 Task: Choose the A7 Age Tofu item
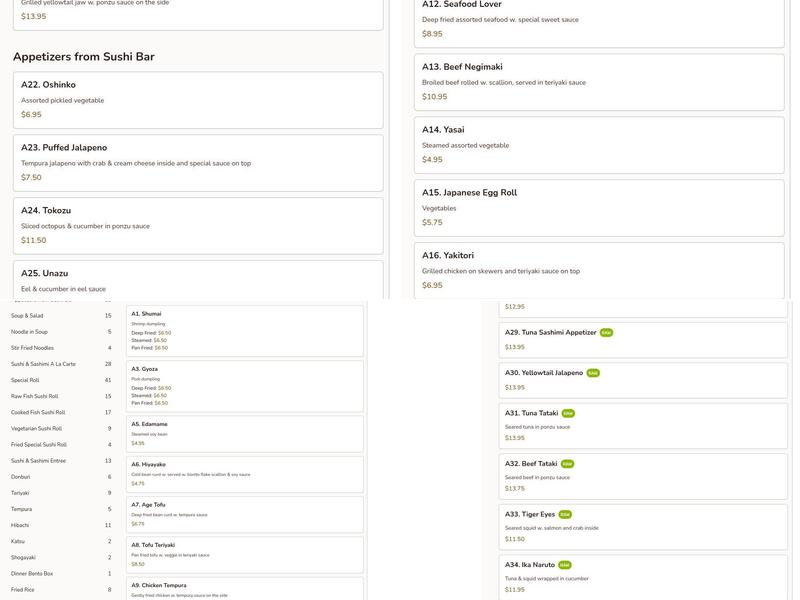(x=244, y=514)
